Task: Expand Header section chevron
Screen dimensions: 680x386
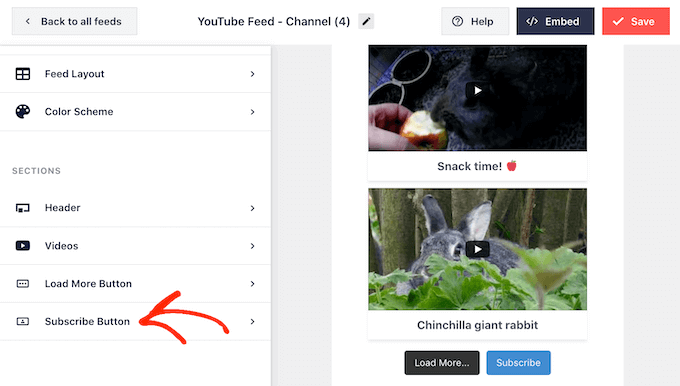Action: point(252,208)
